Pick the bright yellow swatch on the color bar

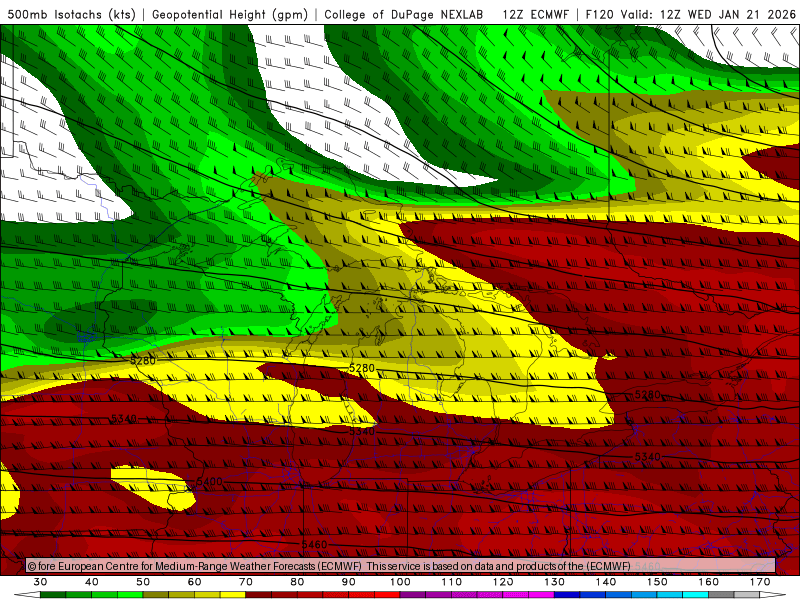point(233,595)
